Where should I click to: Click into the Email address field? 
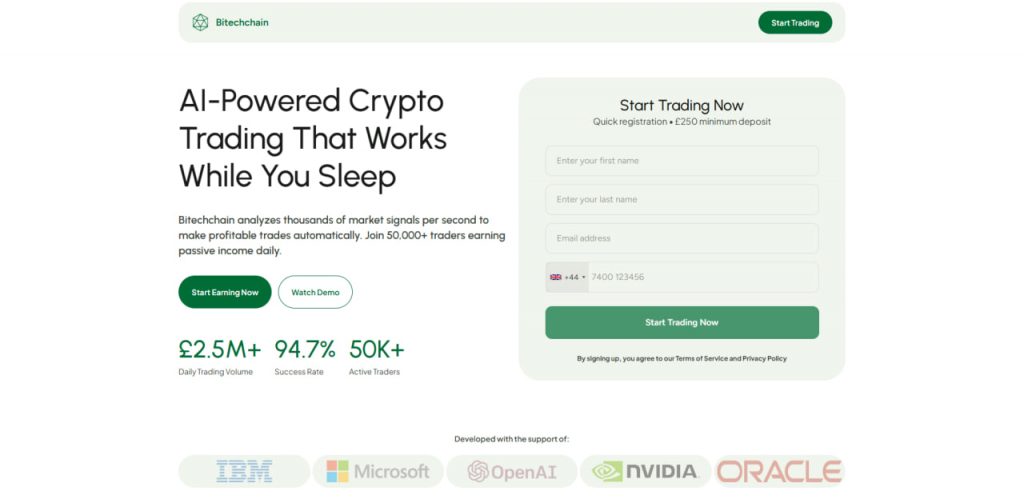tap(681, 238)
